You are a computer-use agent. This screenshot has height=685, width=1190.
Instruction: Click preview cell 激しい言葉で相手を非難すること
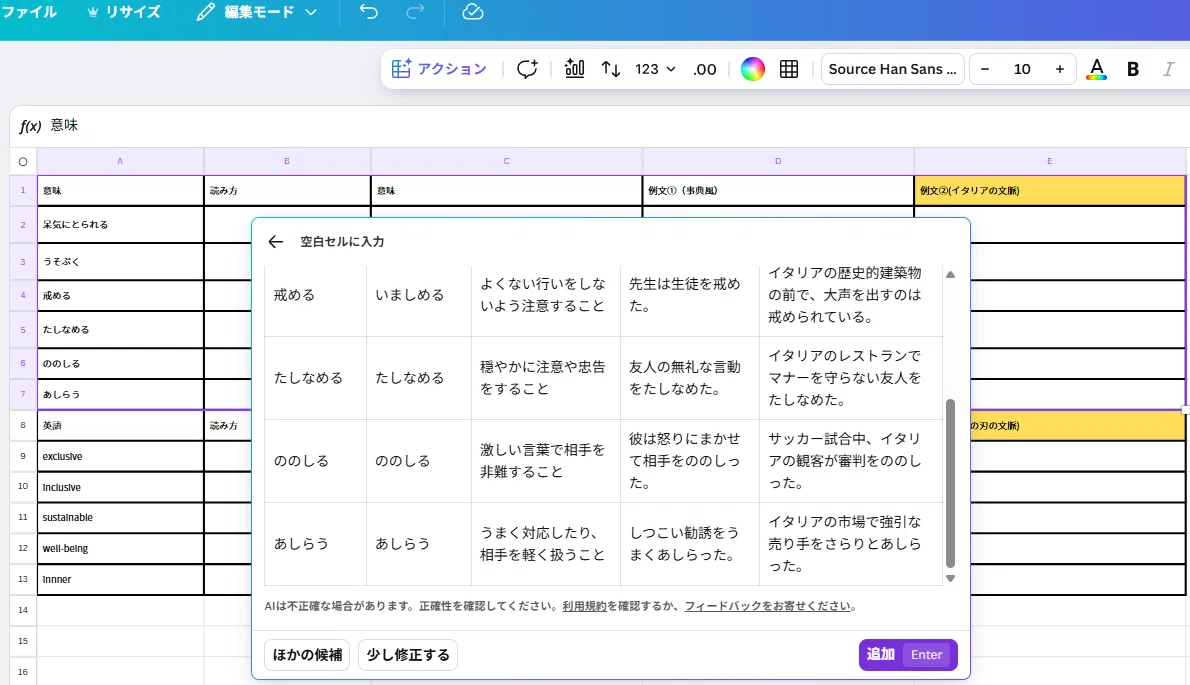point(546,460)
